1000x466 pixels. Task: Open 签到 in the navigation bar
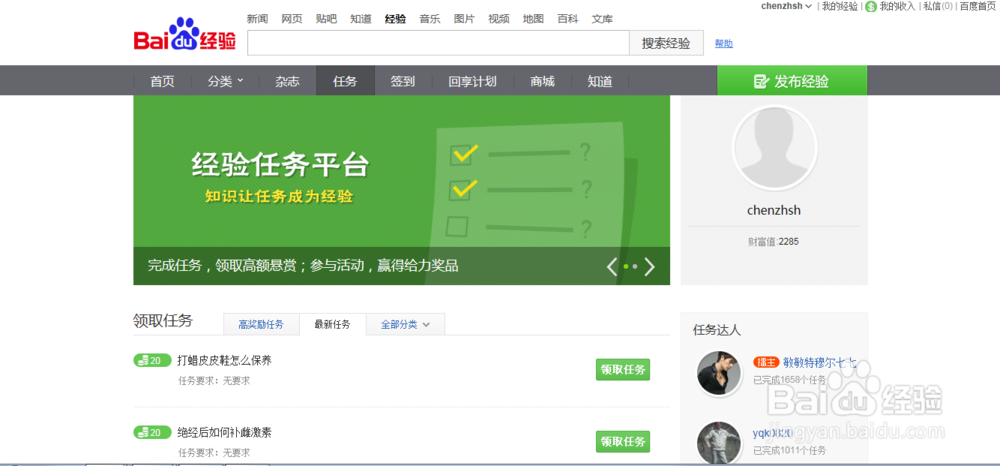[x=402, y=81]
